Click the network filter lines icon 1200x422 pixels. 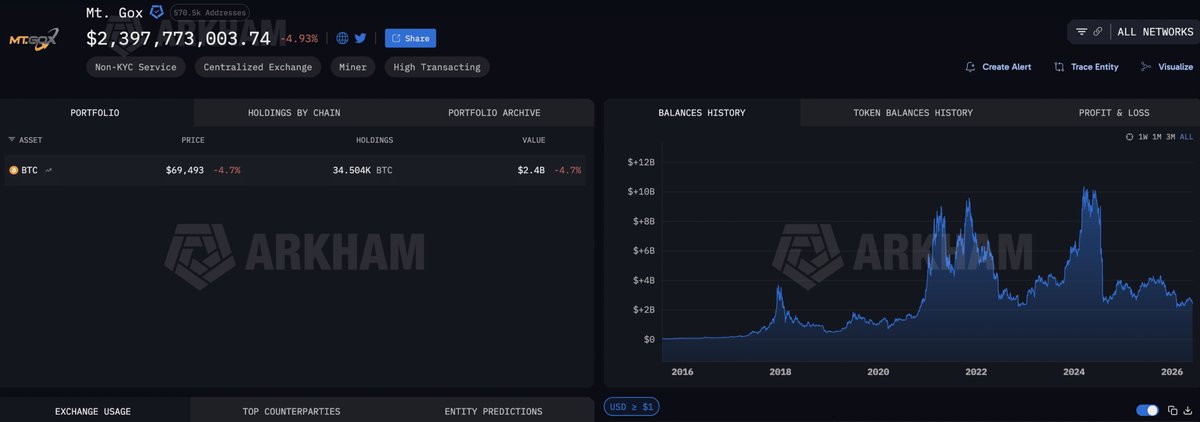point(1081,32)
